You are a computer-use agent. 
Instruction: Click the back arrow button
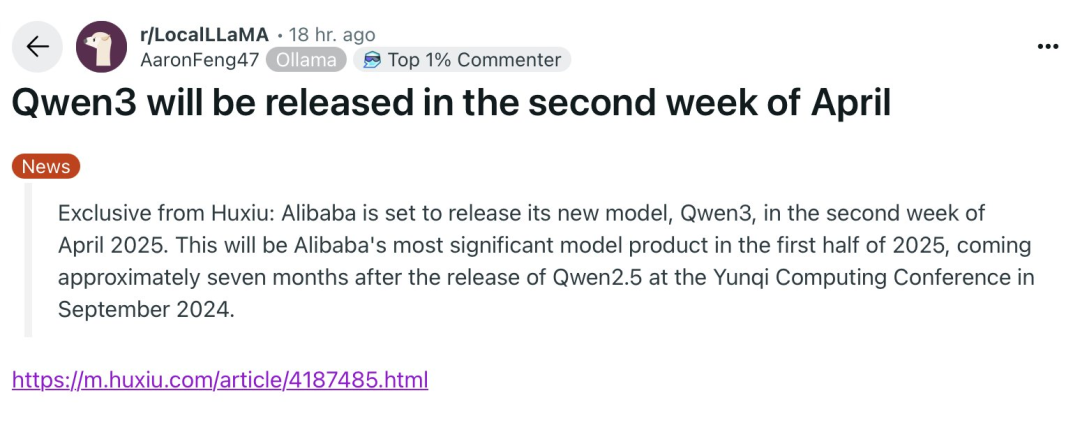[37, 47]
